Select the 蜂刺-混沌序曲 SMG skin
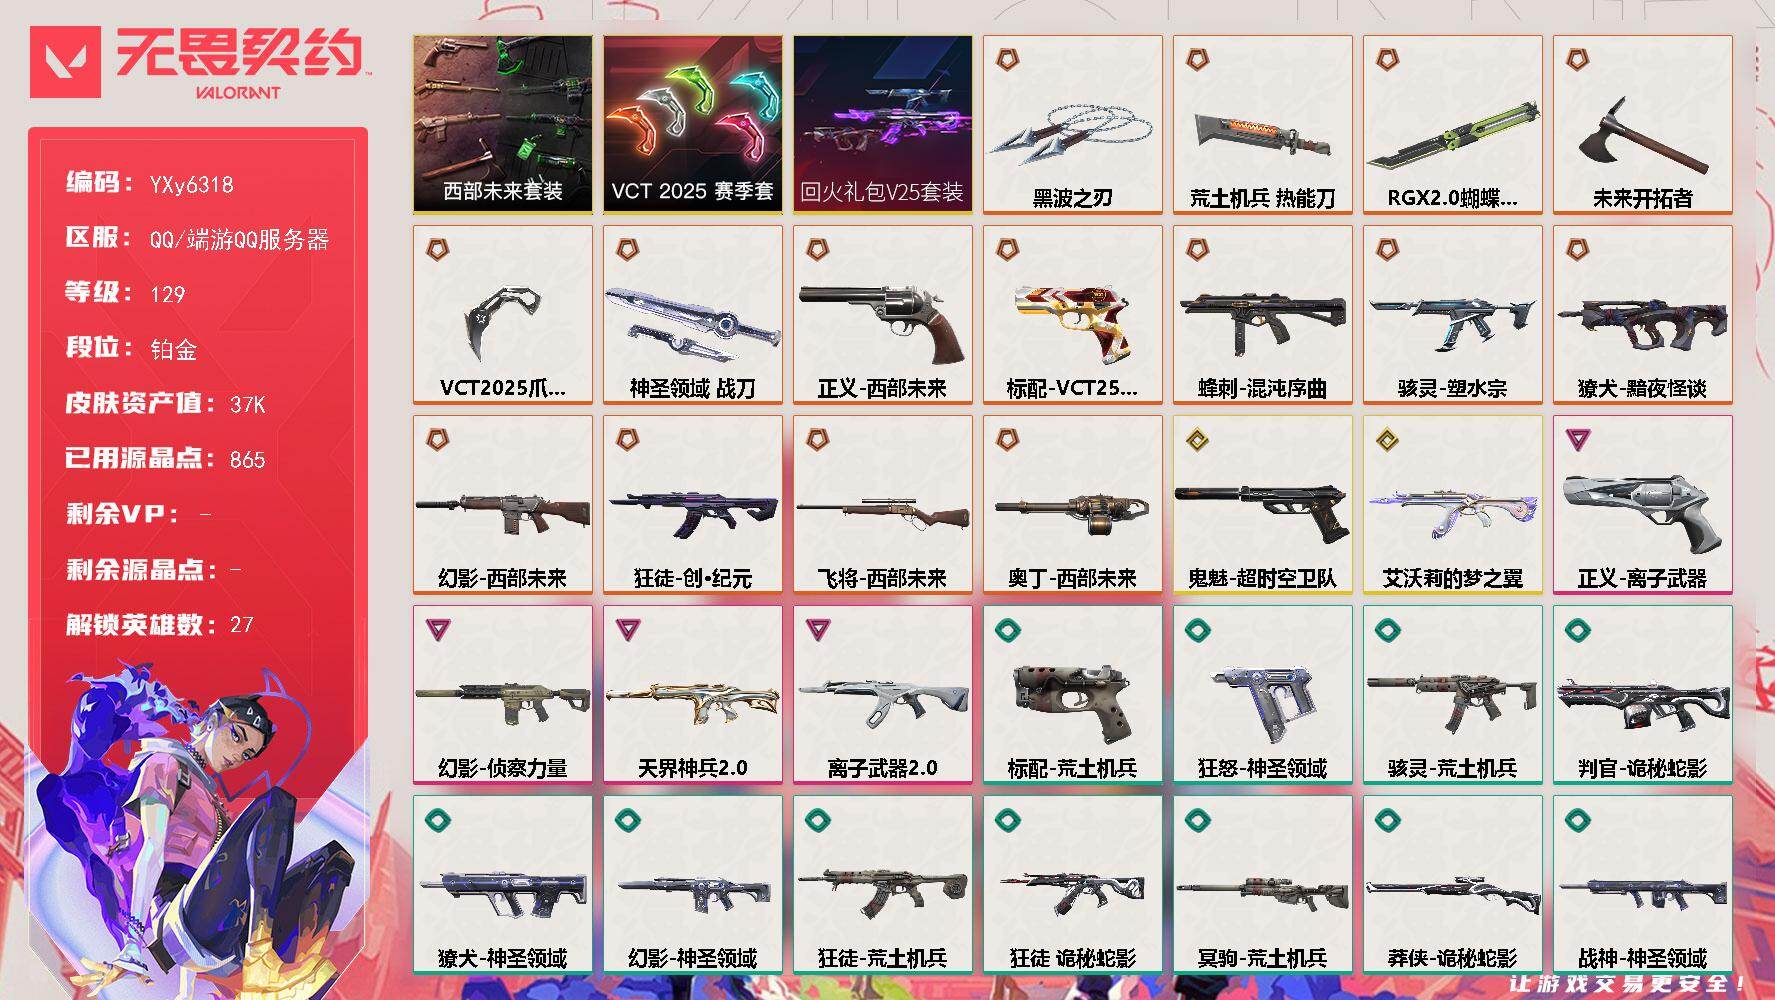1775x1000 pixels. coord(1262,315)
